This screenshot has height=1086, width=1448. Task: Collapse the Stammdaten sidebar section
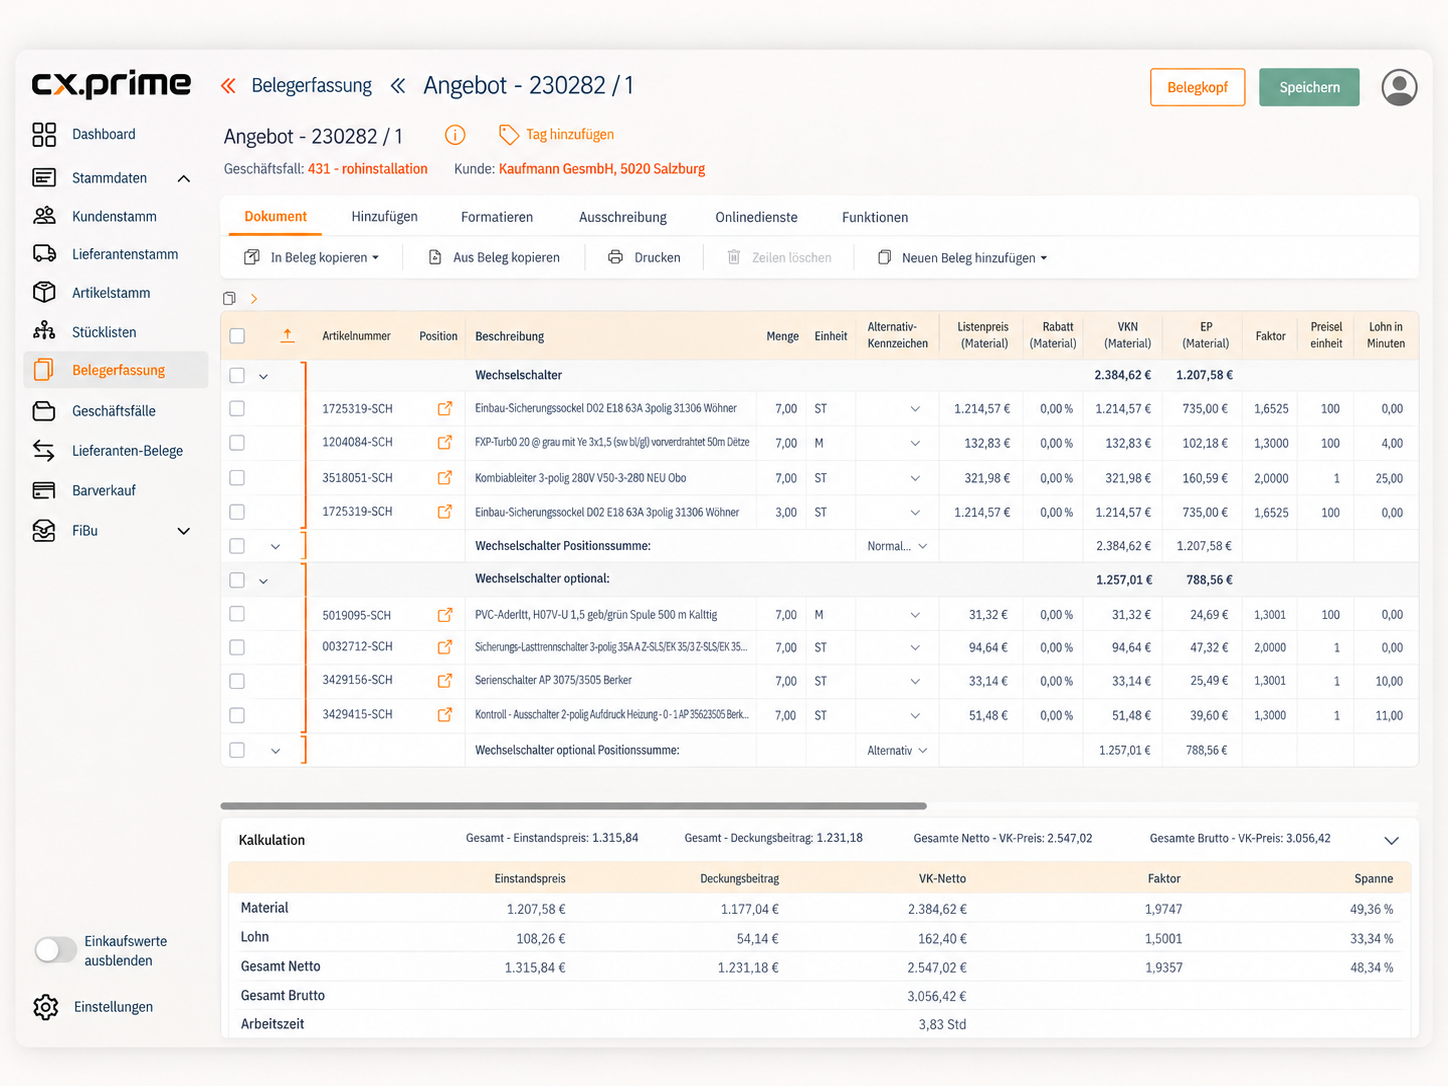coord(184,178)
